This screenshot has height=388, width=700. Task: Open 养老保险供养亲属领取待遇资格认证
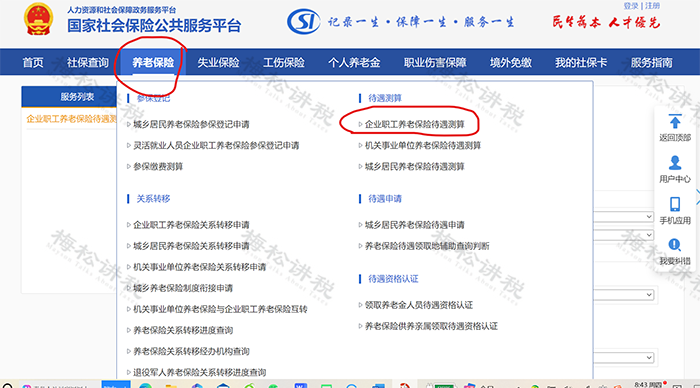[431, 326]
